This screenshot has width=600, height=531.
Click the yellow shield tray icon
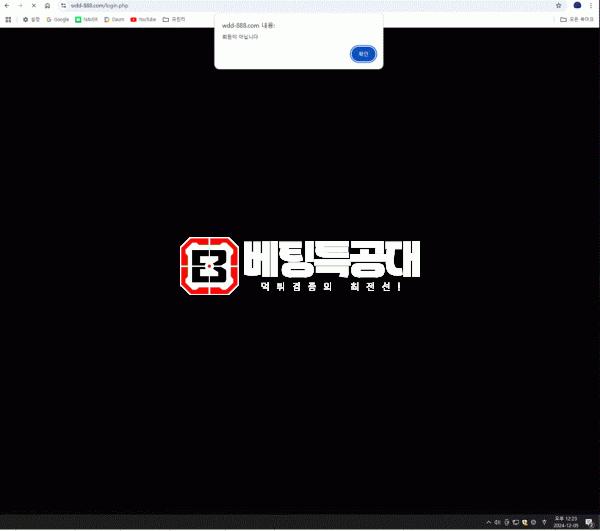pos(525,522)
